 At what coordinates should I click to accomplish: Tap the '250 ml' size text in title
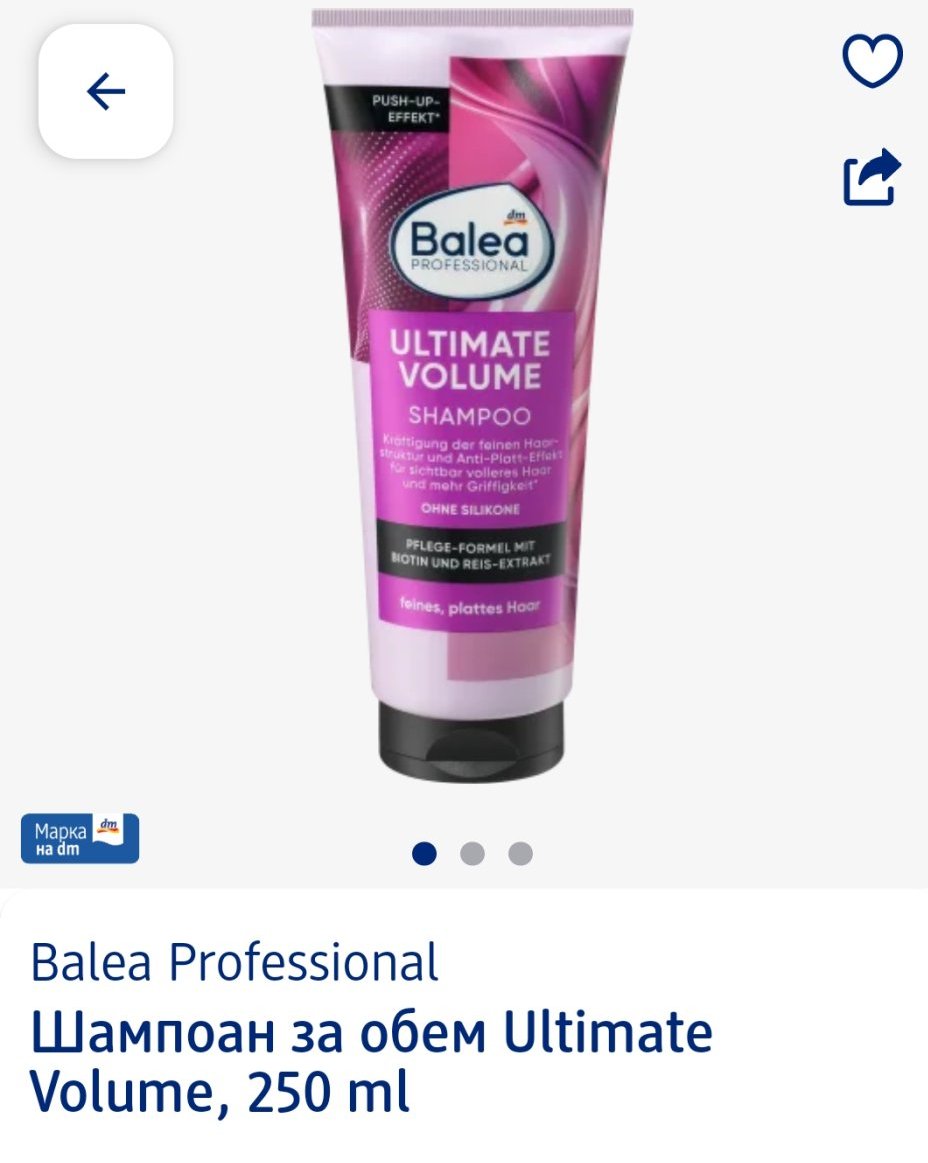click(329, 1092)
